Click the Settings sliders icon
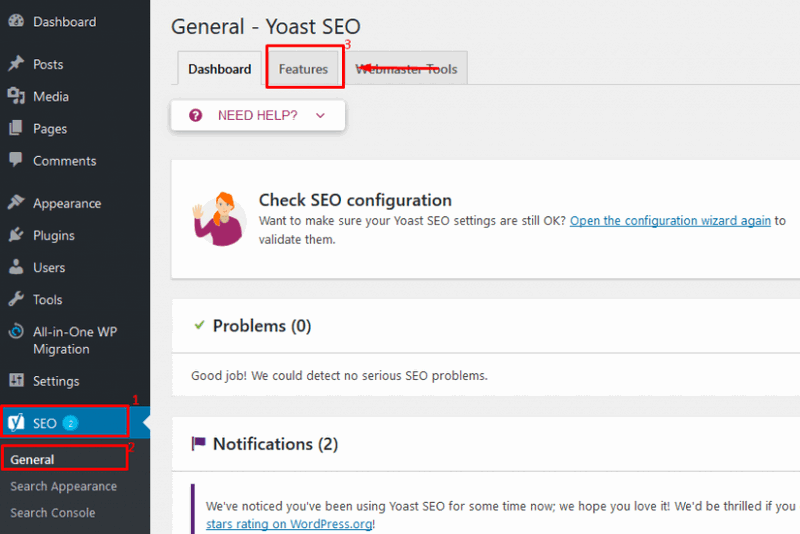Image resolution: width=800 pixels, height=534 pixels. tap(16, 380)
